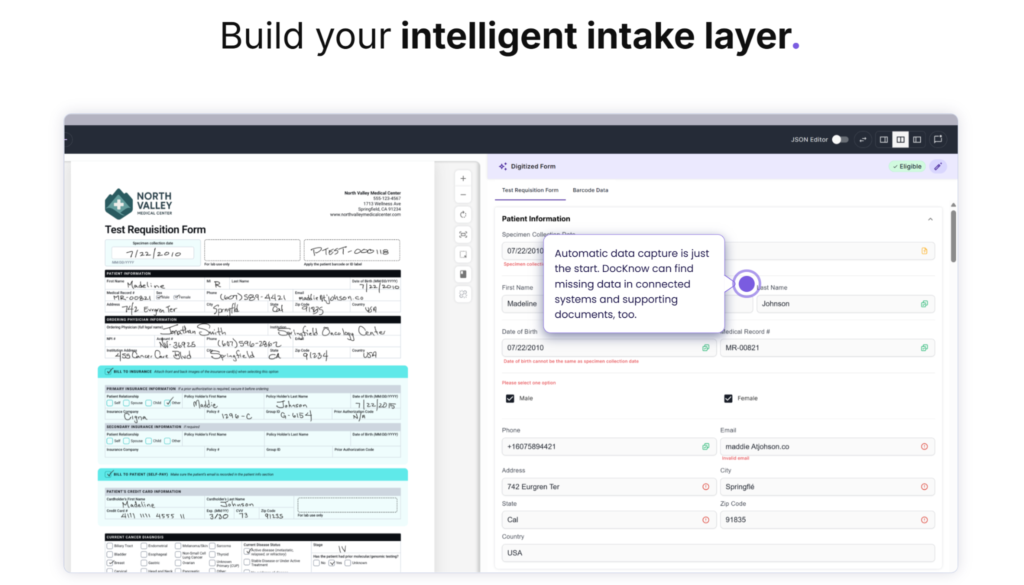Screen dimensions: 1024x585
Task: Rotate the document with the rotate icon
Action: point(463,215)
